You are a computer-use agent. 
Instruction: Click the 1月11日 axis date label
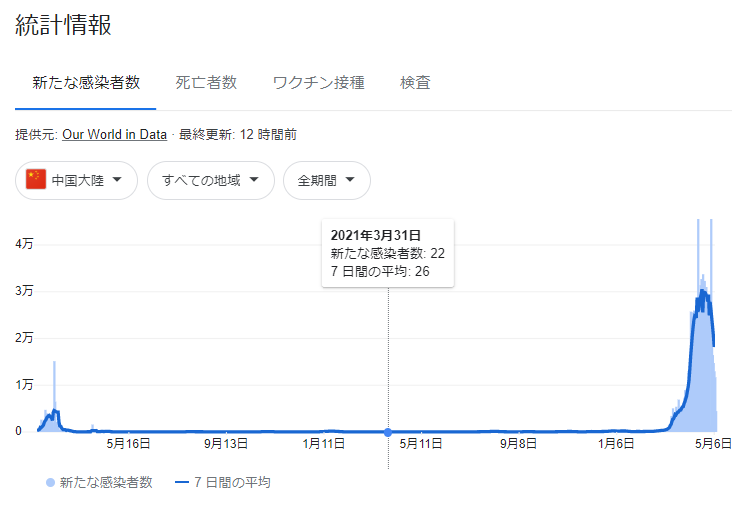pyautogui.click(x=324, y=444)
